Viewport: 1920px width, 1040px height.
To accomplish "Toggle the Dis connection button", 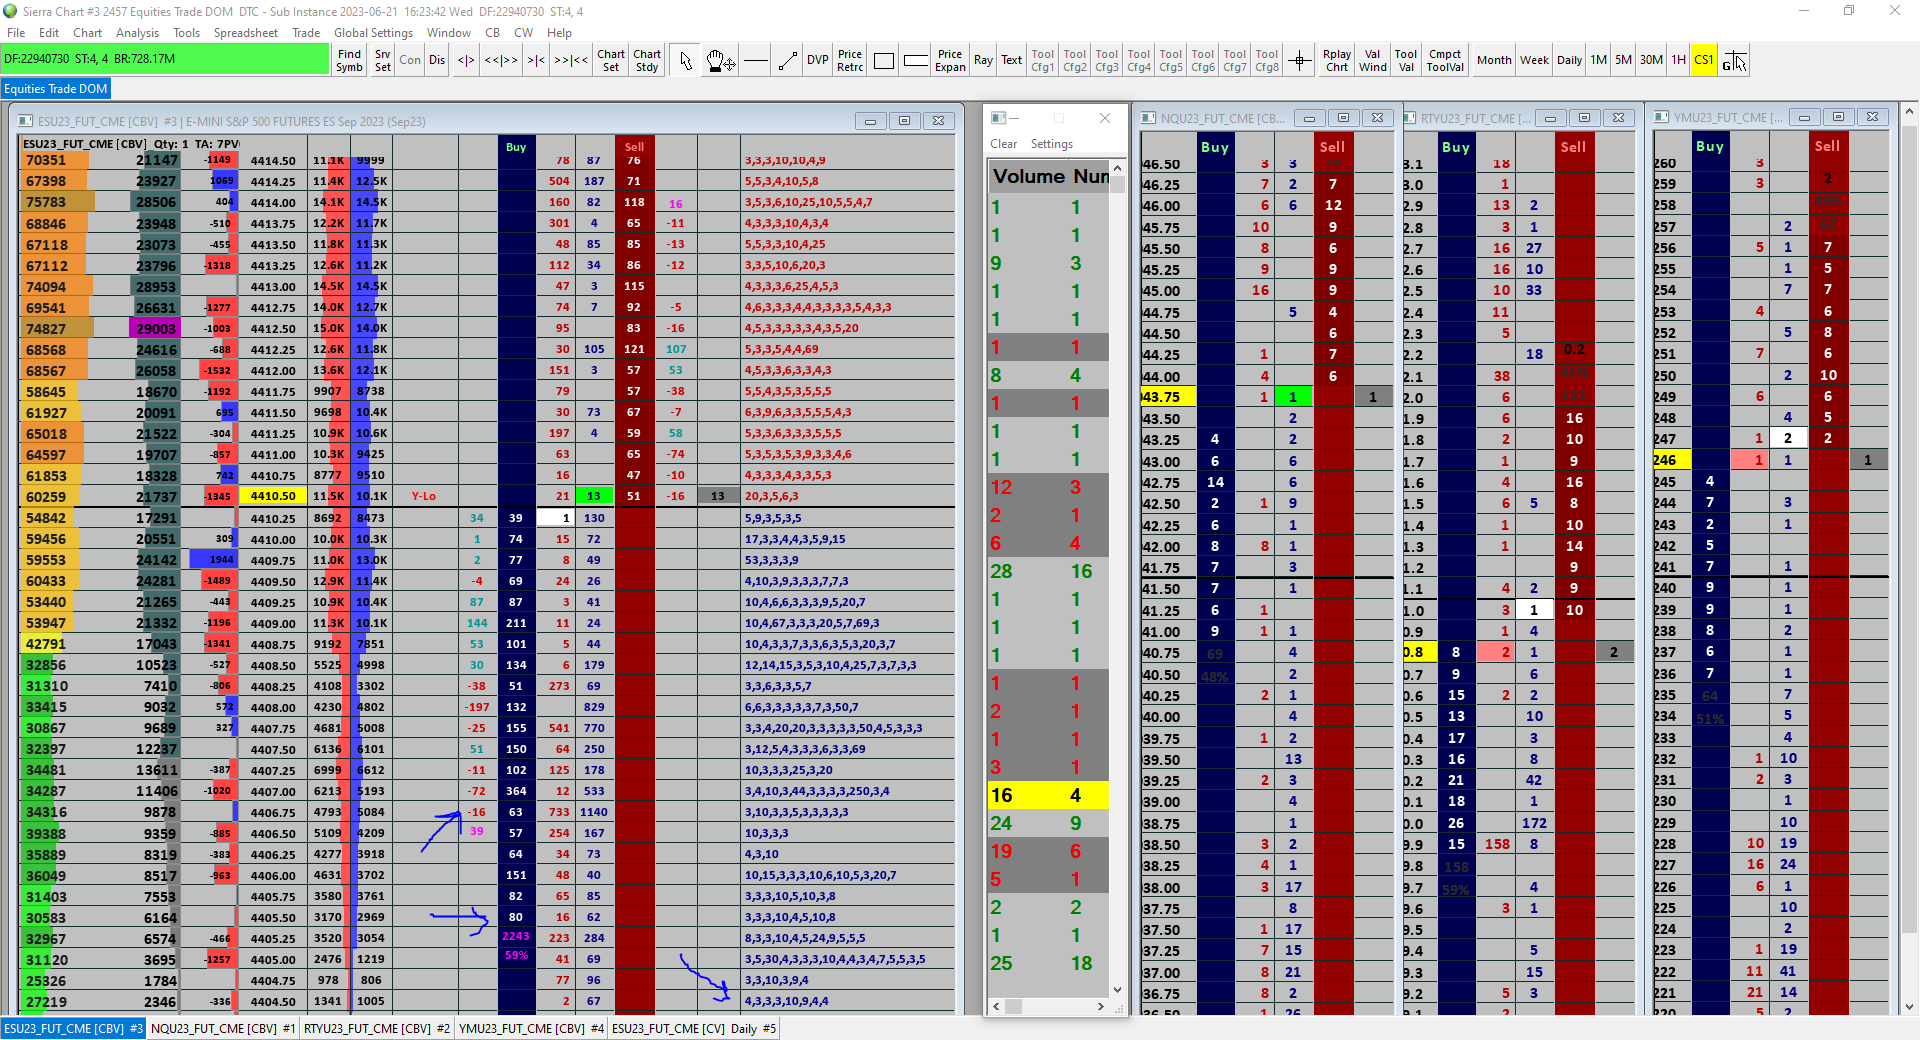I will pos(437,60).
